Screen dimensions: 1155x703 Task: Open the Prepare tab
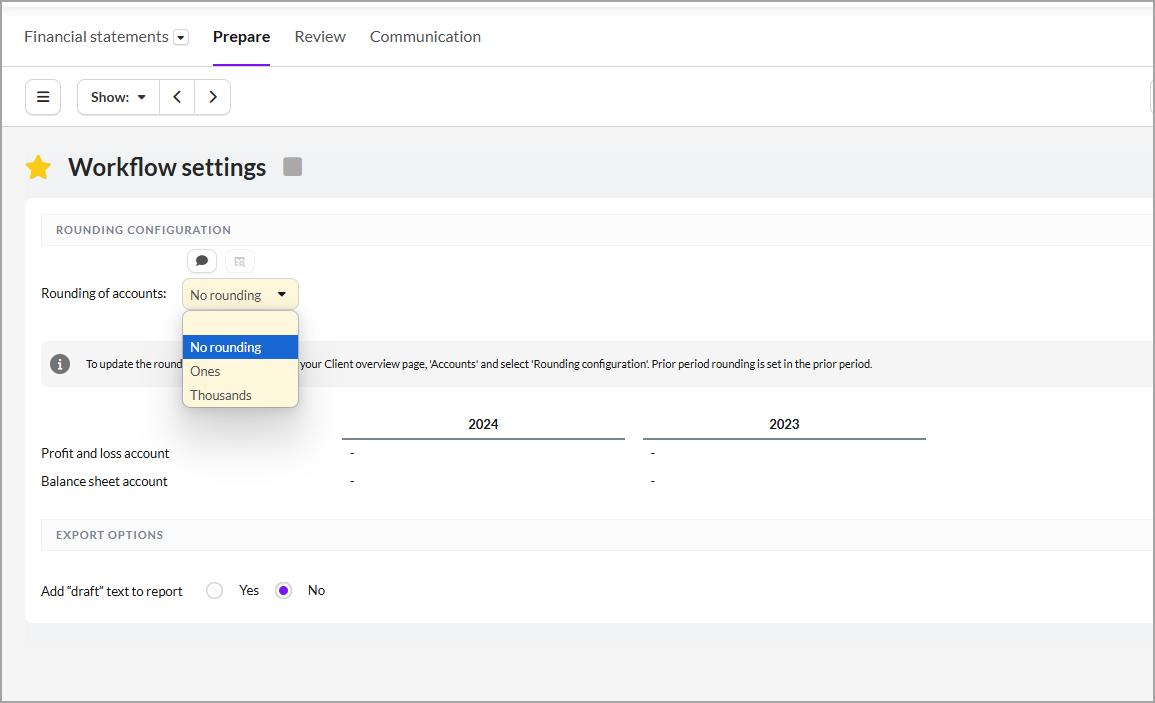coord(241,37)
